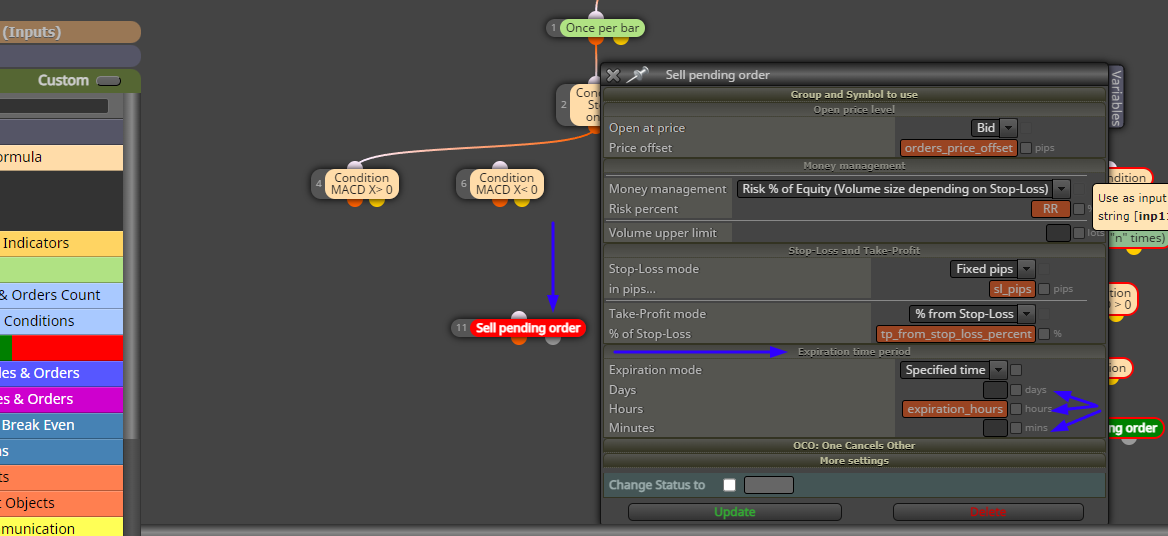This screenshot has width=1168, height=536.
Task: Click the sl_pips field
Action: [x=1012, y=289]
